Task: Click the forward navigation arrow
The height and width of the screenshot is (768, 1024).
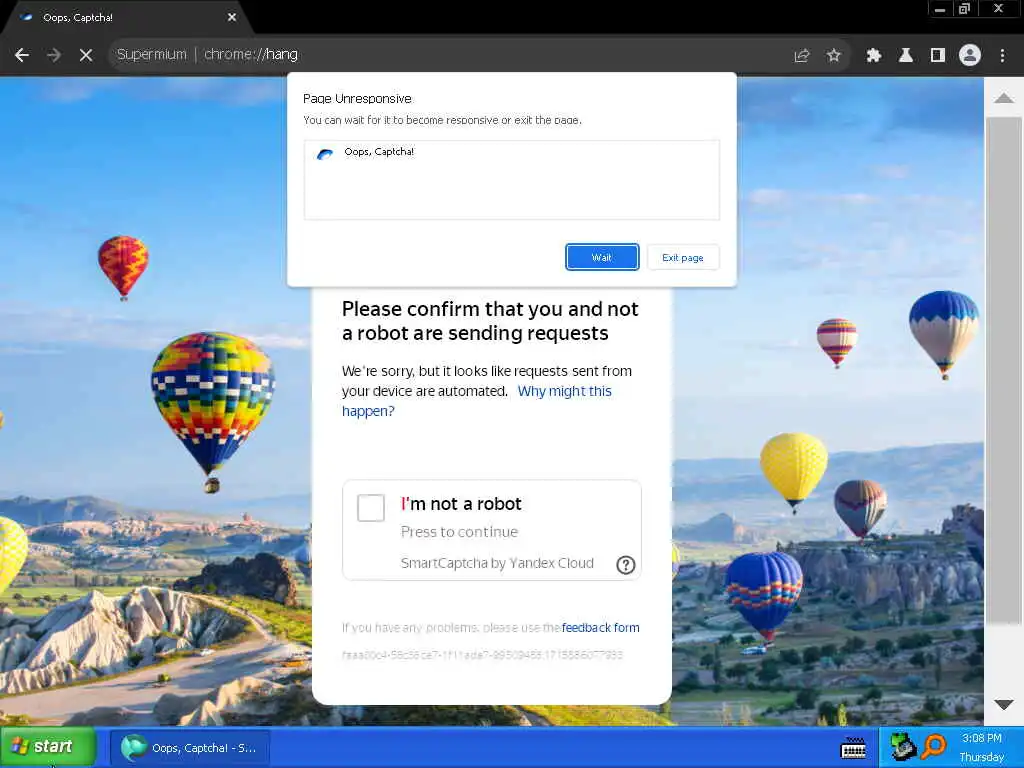Action: tap(54, 55)
